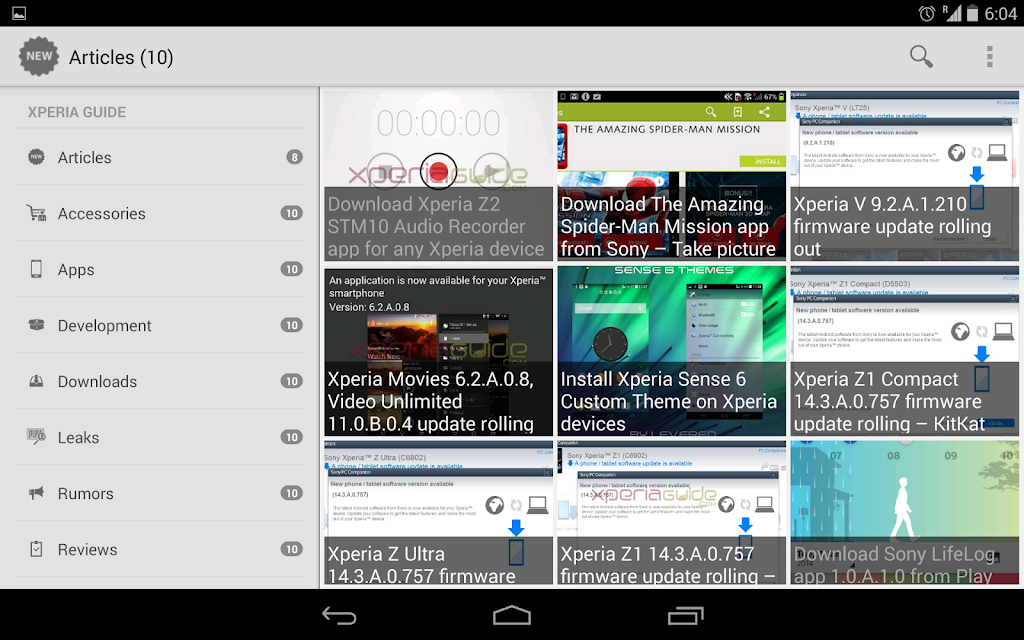Select the Downloads category
The width and height of the screenshot is (1024, 640).
click(161, 381)
